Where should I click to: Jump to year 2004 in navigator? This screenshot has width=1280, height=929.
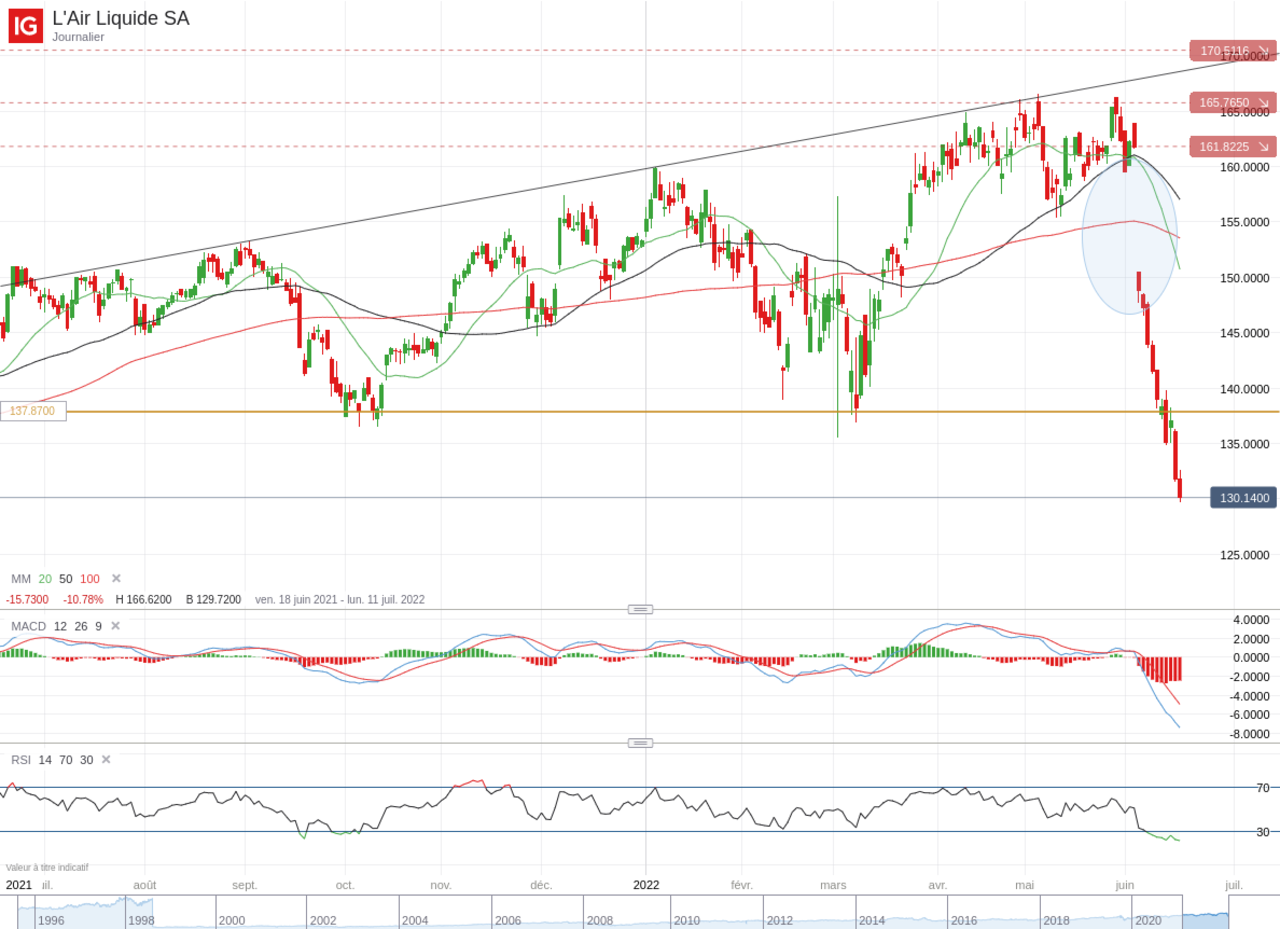[415, 920]
